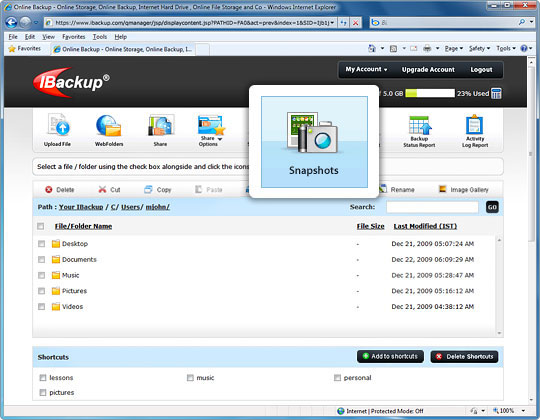Click the GO search button
This screenshot has width=540, height=420.
[492, 207]
